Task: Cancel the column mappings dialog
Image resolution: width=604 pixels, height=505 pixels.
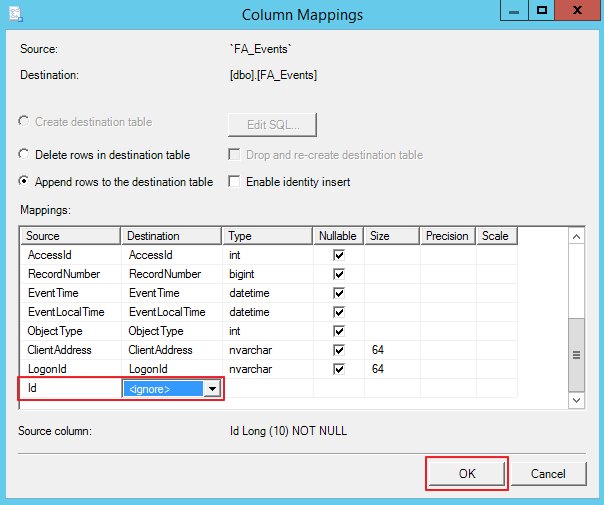Action: [548, 473]
